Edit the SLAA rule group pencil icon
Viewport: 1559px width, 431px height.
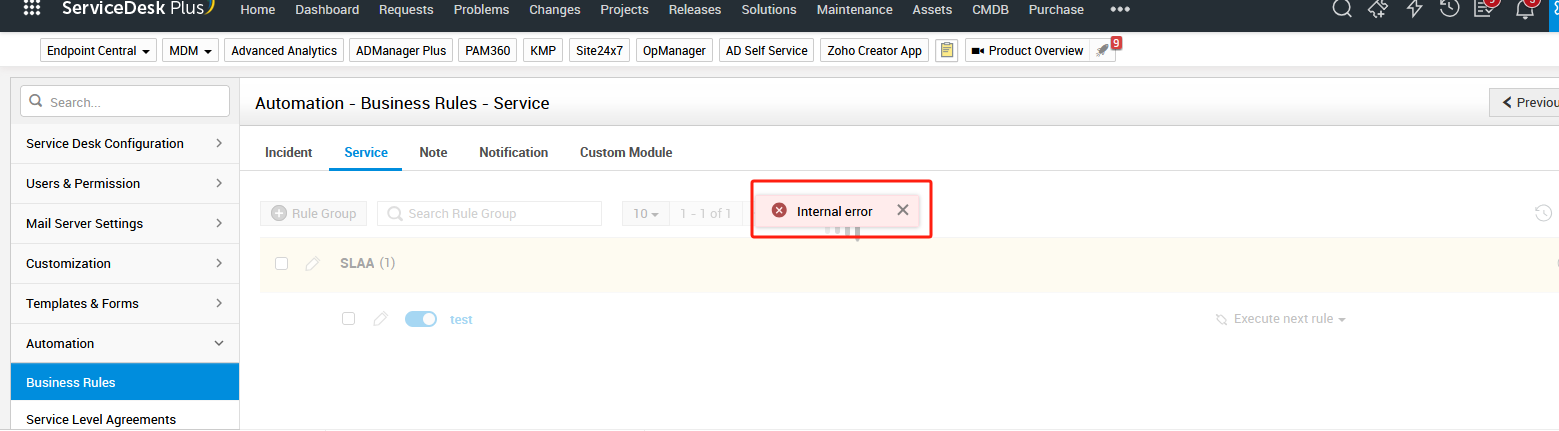coord(312,263)
